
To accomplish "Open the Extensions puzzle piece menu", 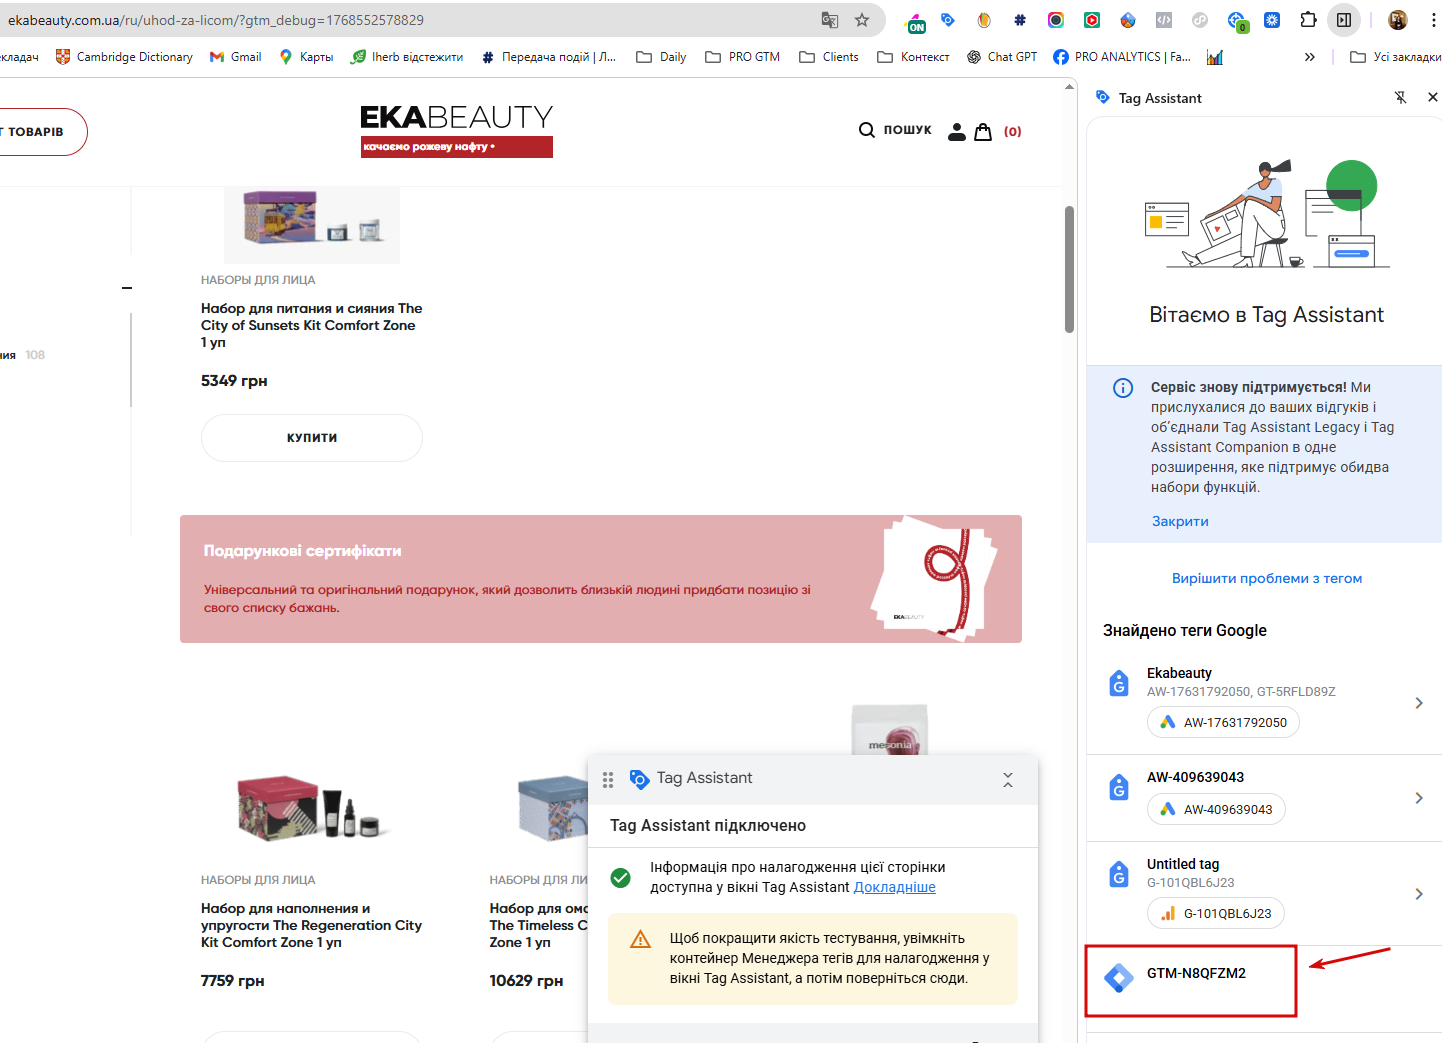I will [1308, 20].
